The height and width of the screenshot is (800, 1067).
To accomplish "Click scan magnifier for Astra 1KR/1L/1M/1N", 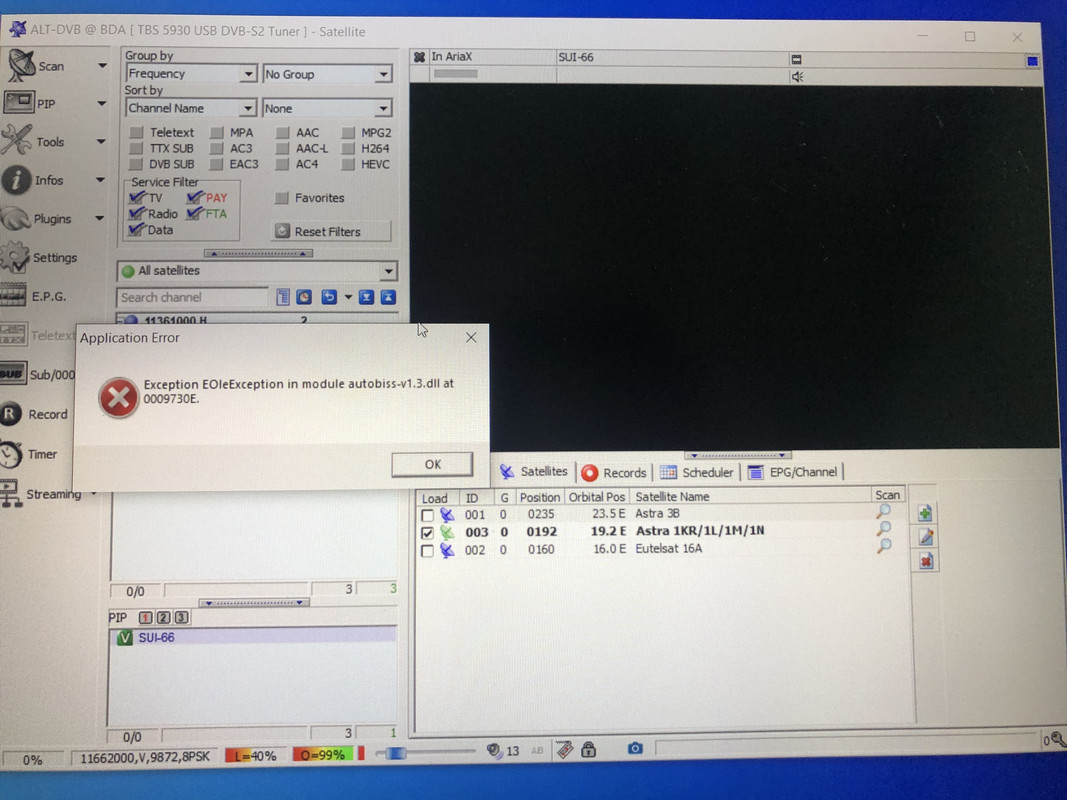I will point(885,529).
